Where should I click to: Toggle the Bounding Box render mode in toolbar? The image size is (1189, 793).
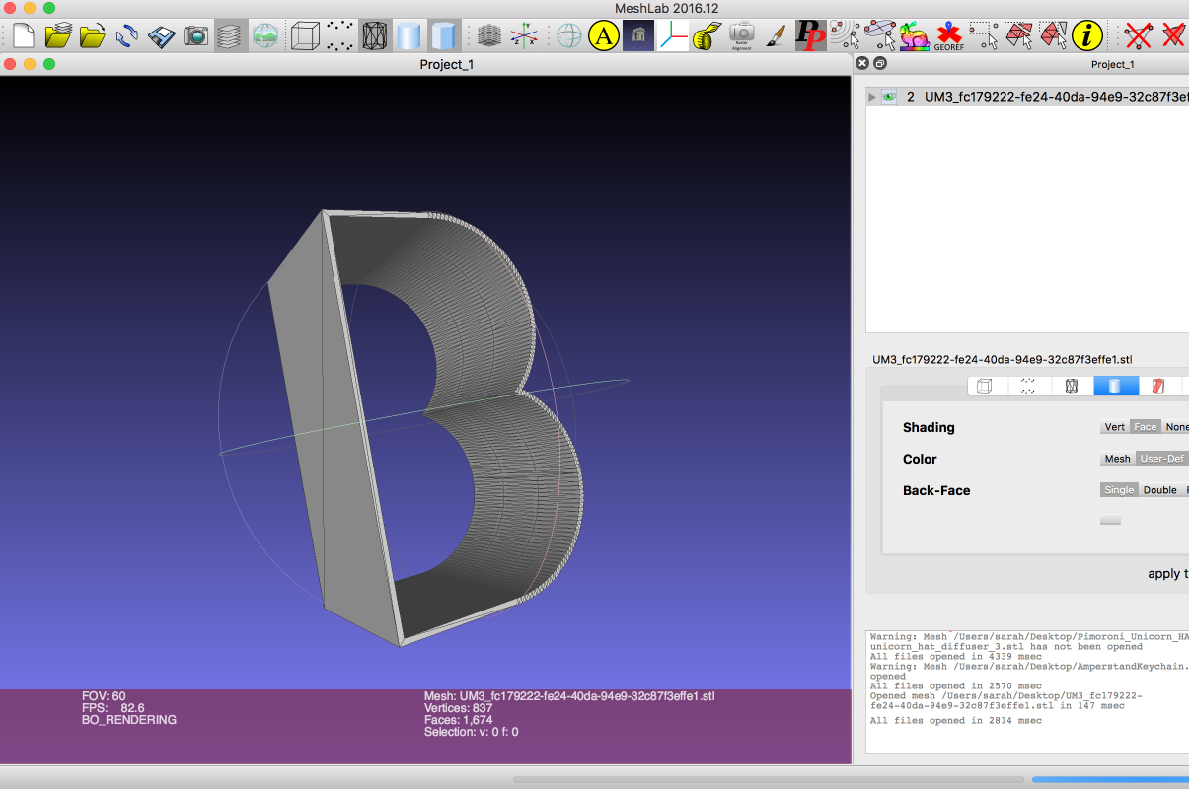click(x=304, y=37)
